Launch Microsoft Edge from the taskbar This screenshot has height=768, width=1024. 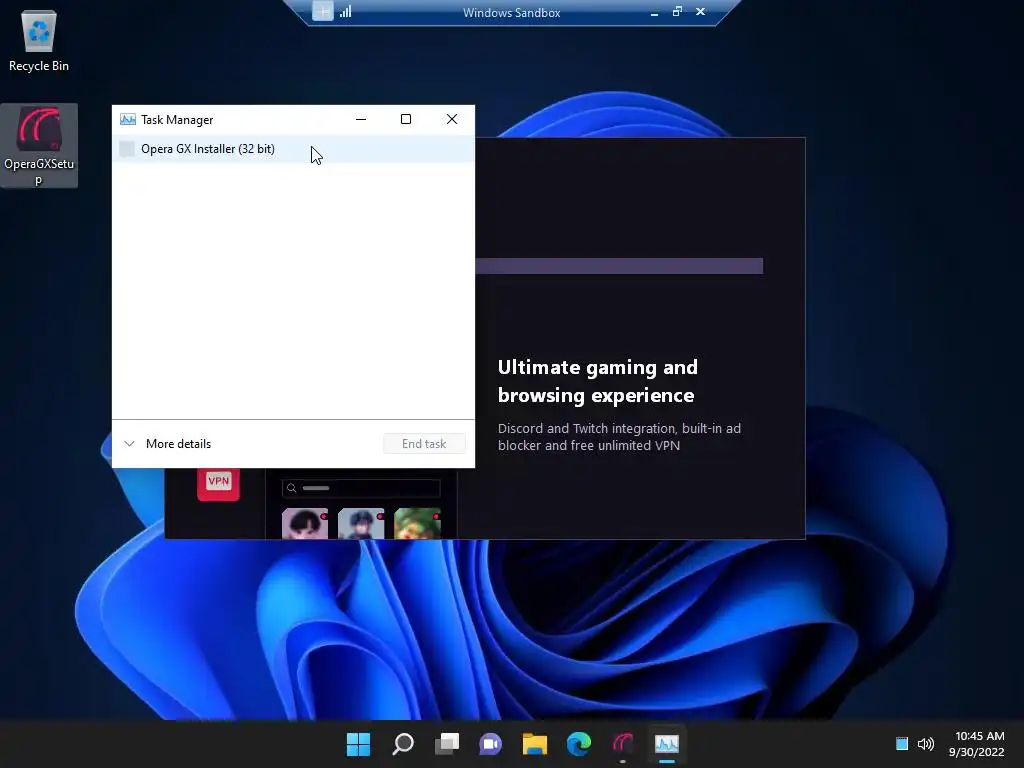[x=579, y=744]
